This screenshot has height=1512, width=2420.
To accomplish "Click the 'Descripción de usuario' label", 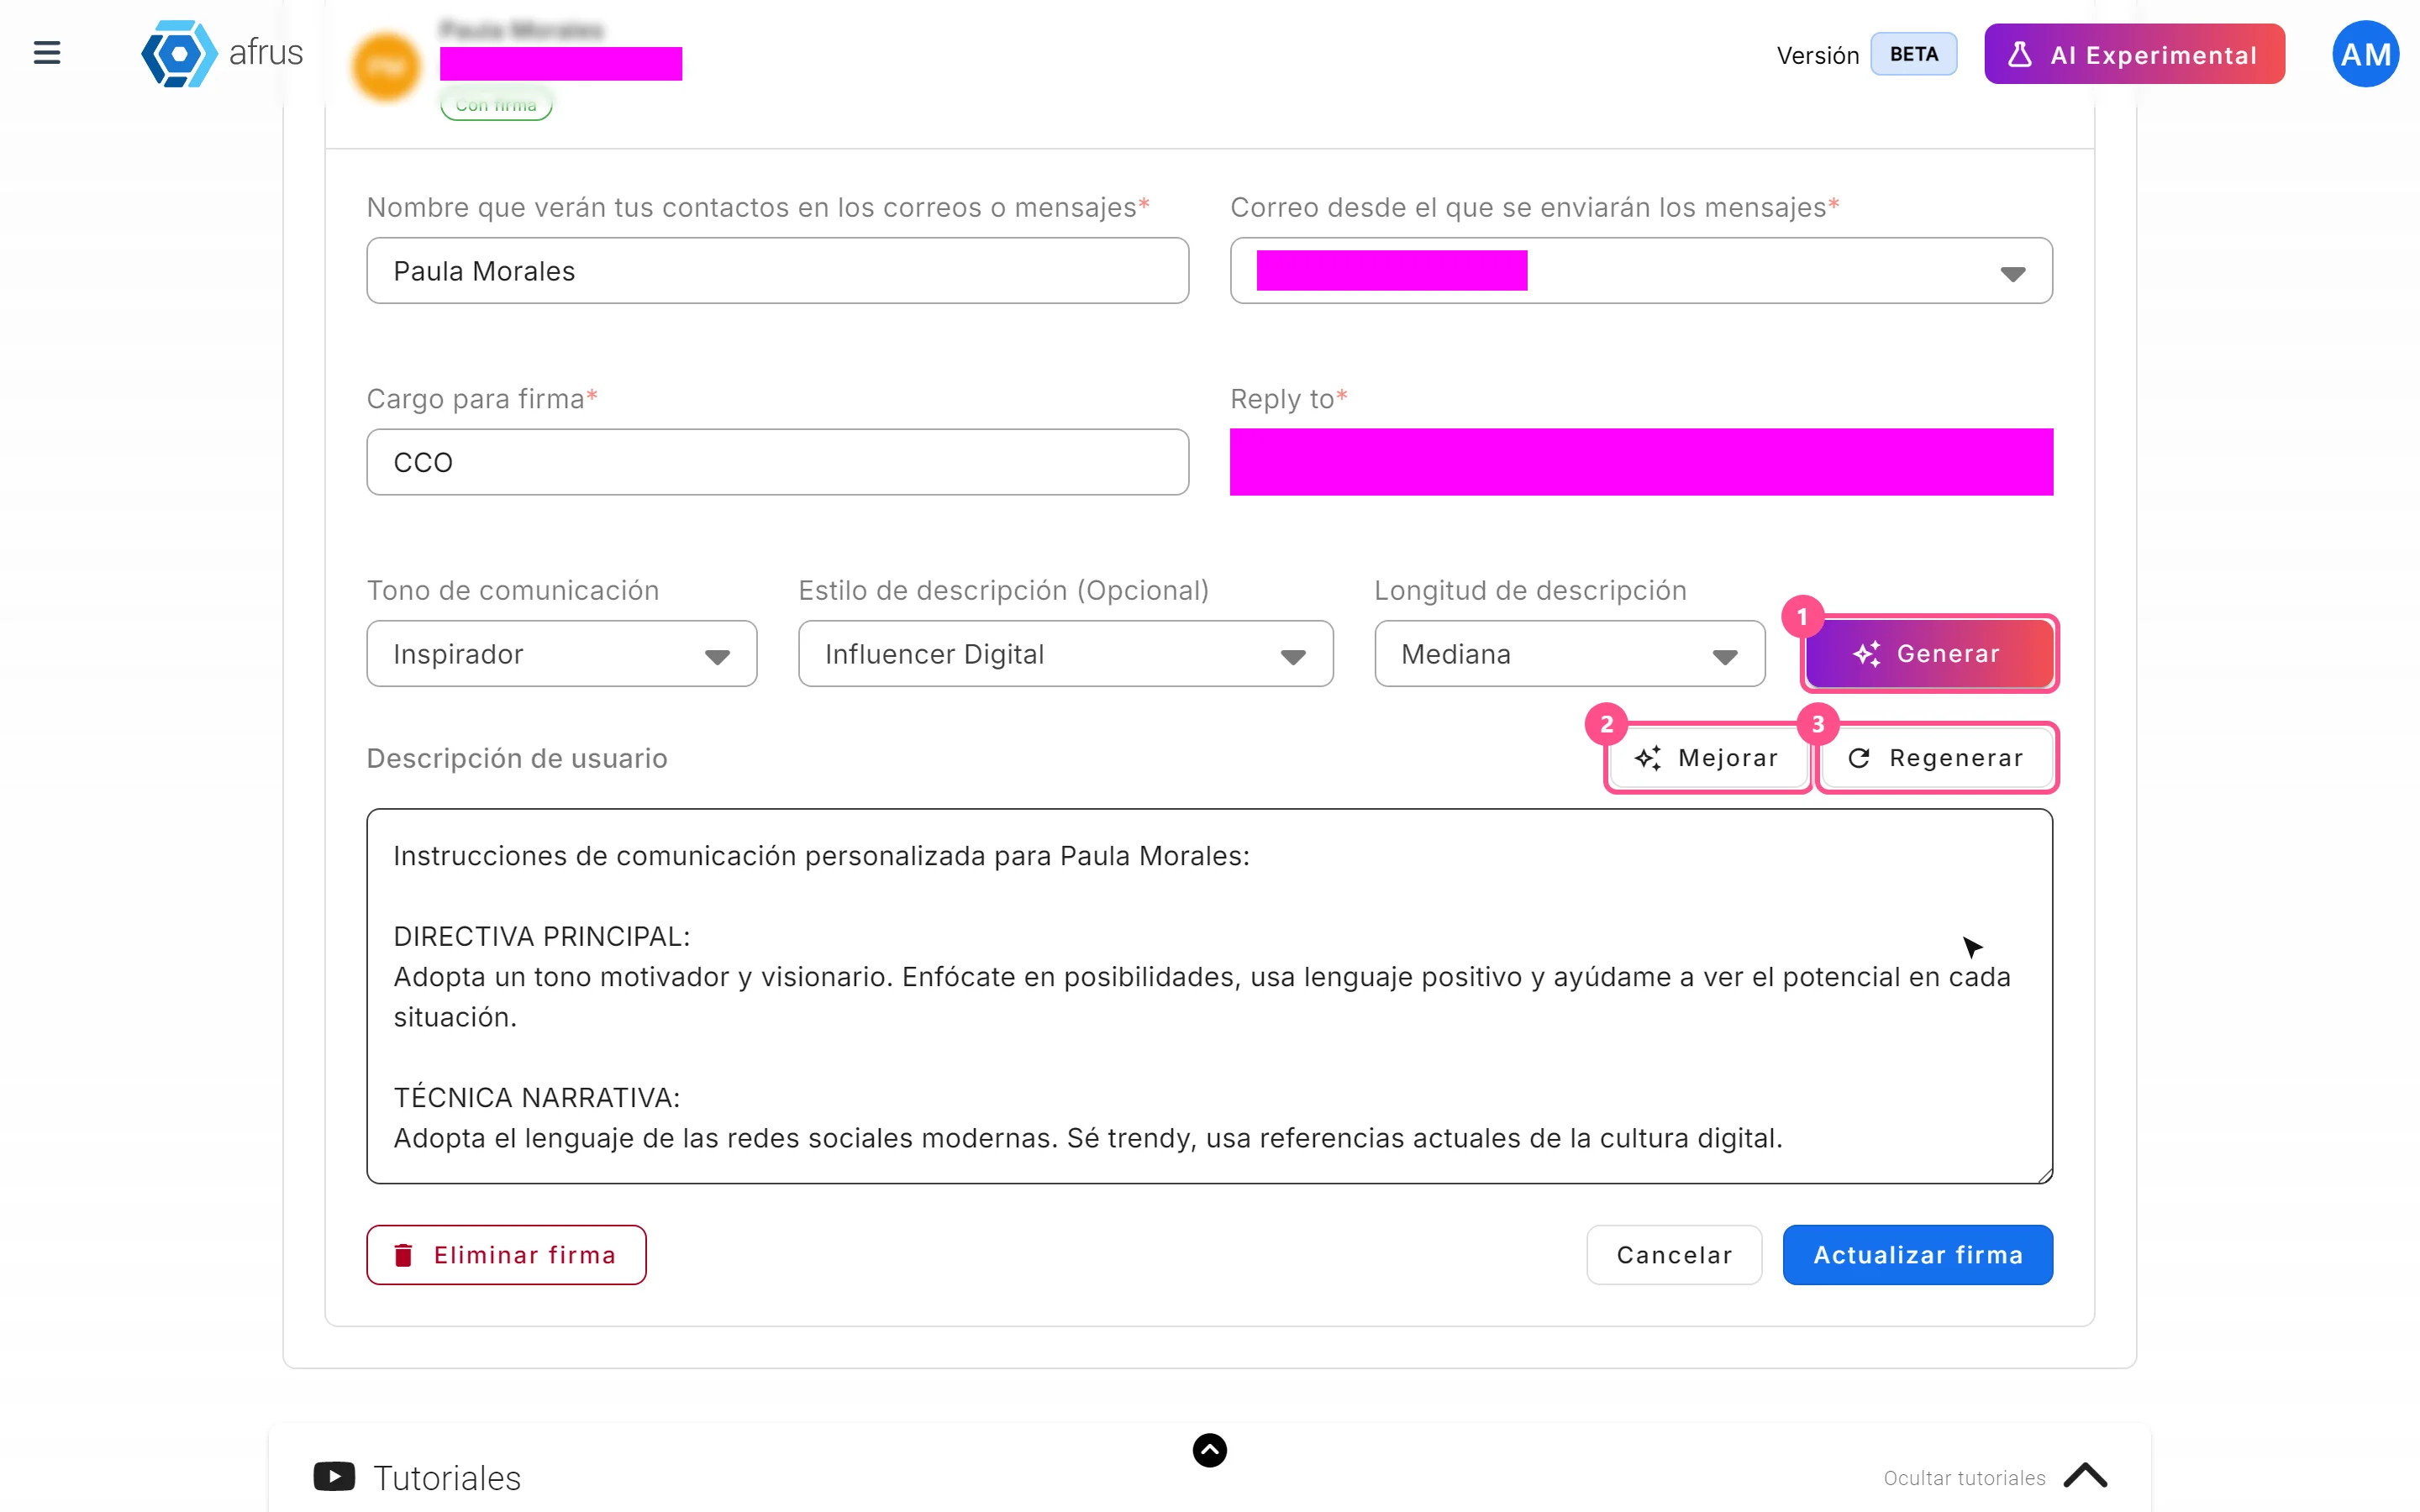I will point(517,758).
